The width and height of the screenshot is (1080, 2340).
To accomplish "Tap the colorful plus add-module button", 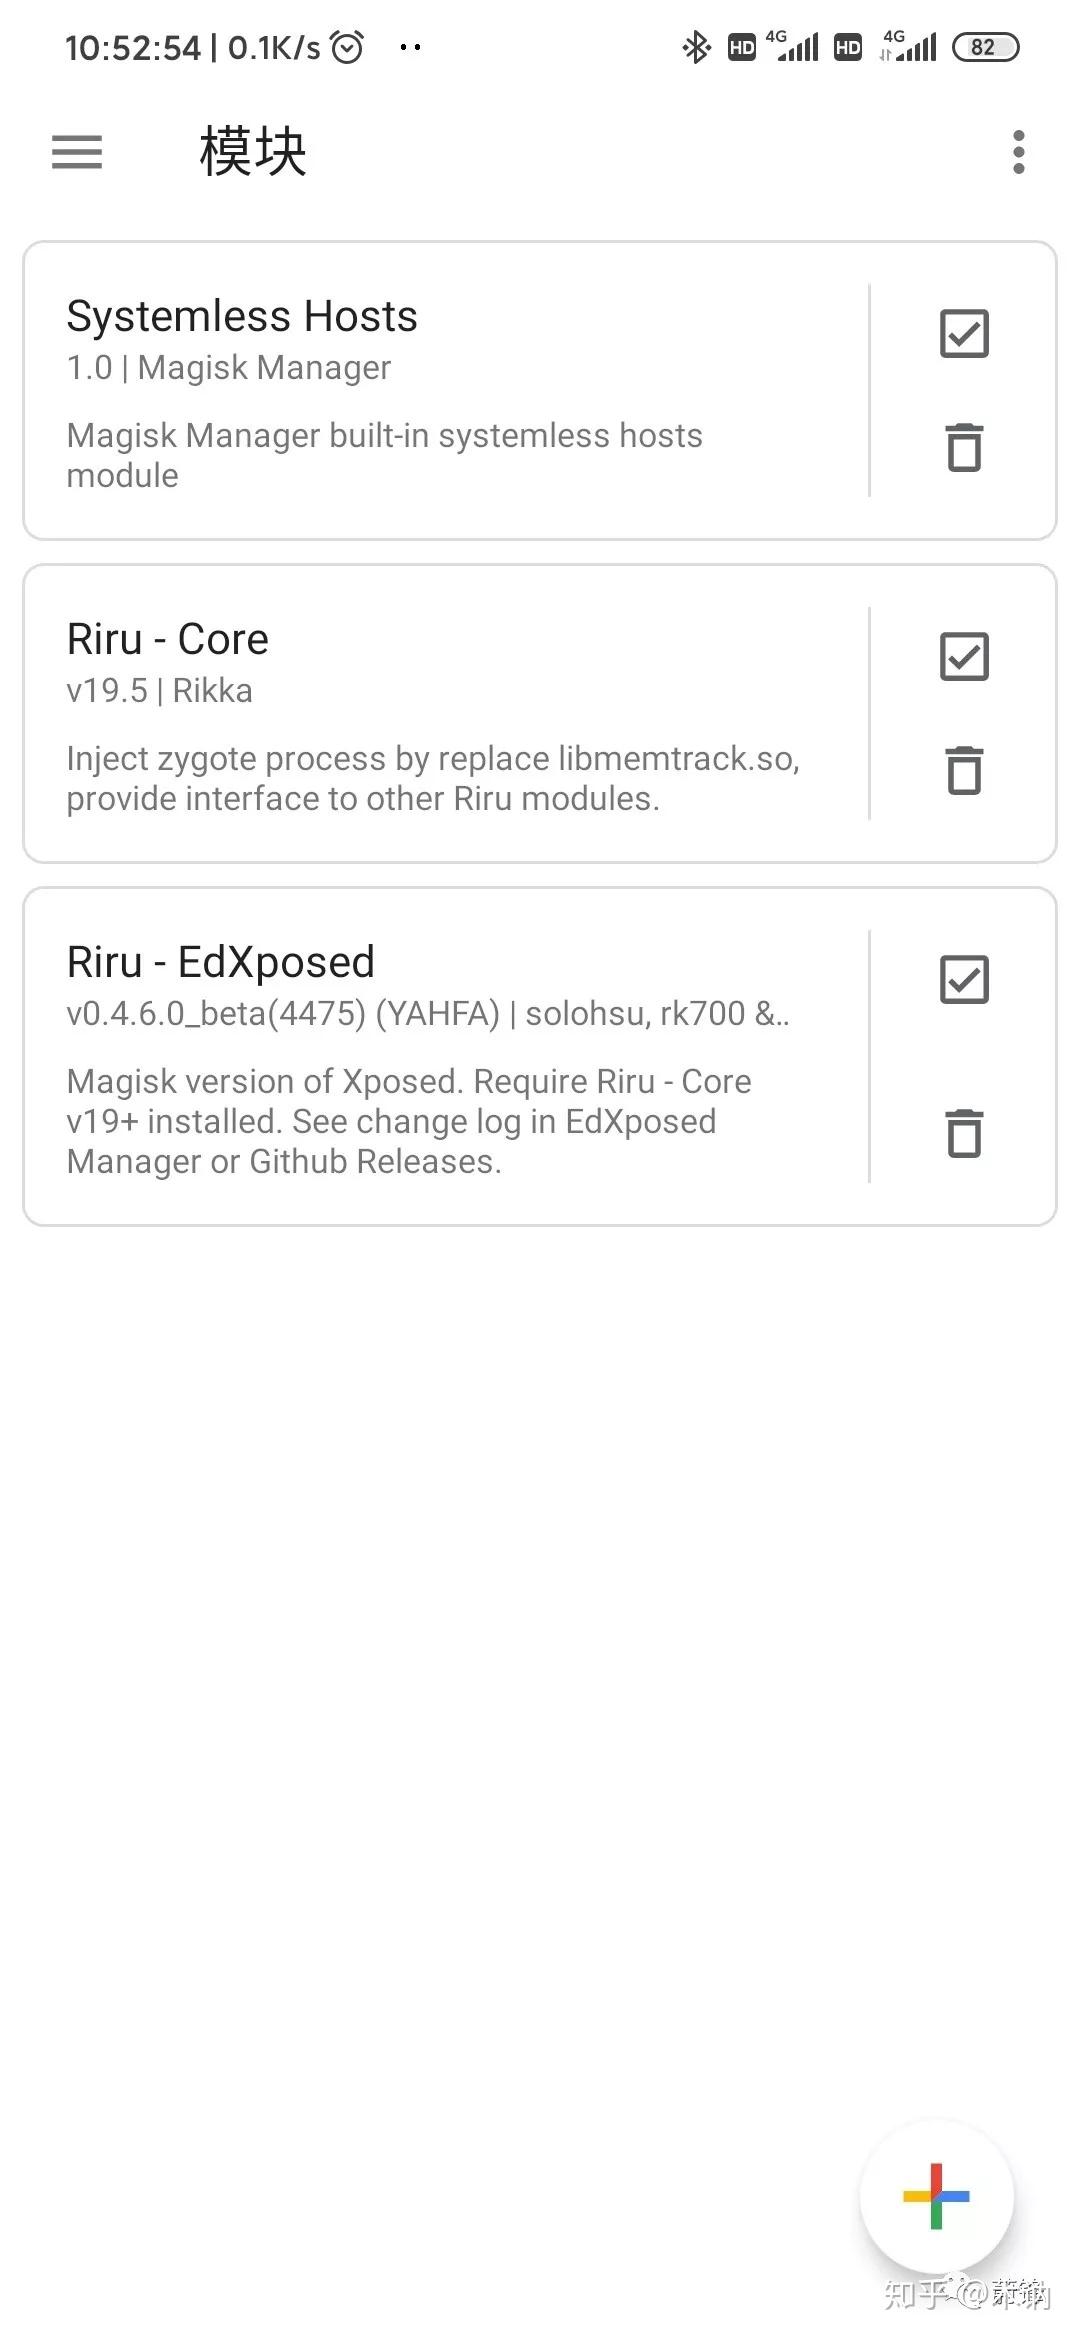I will tap(936, 2196).
